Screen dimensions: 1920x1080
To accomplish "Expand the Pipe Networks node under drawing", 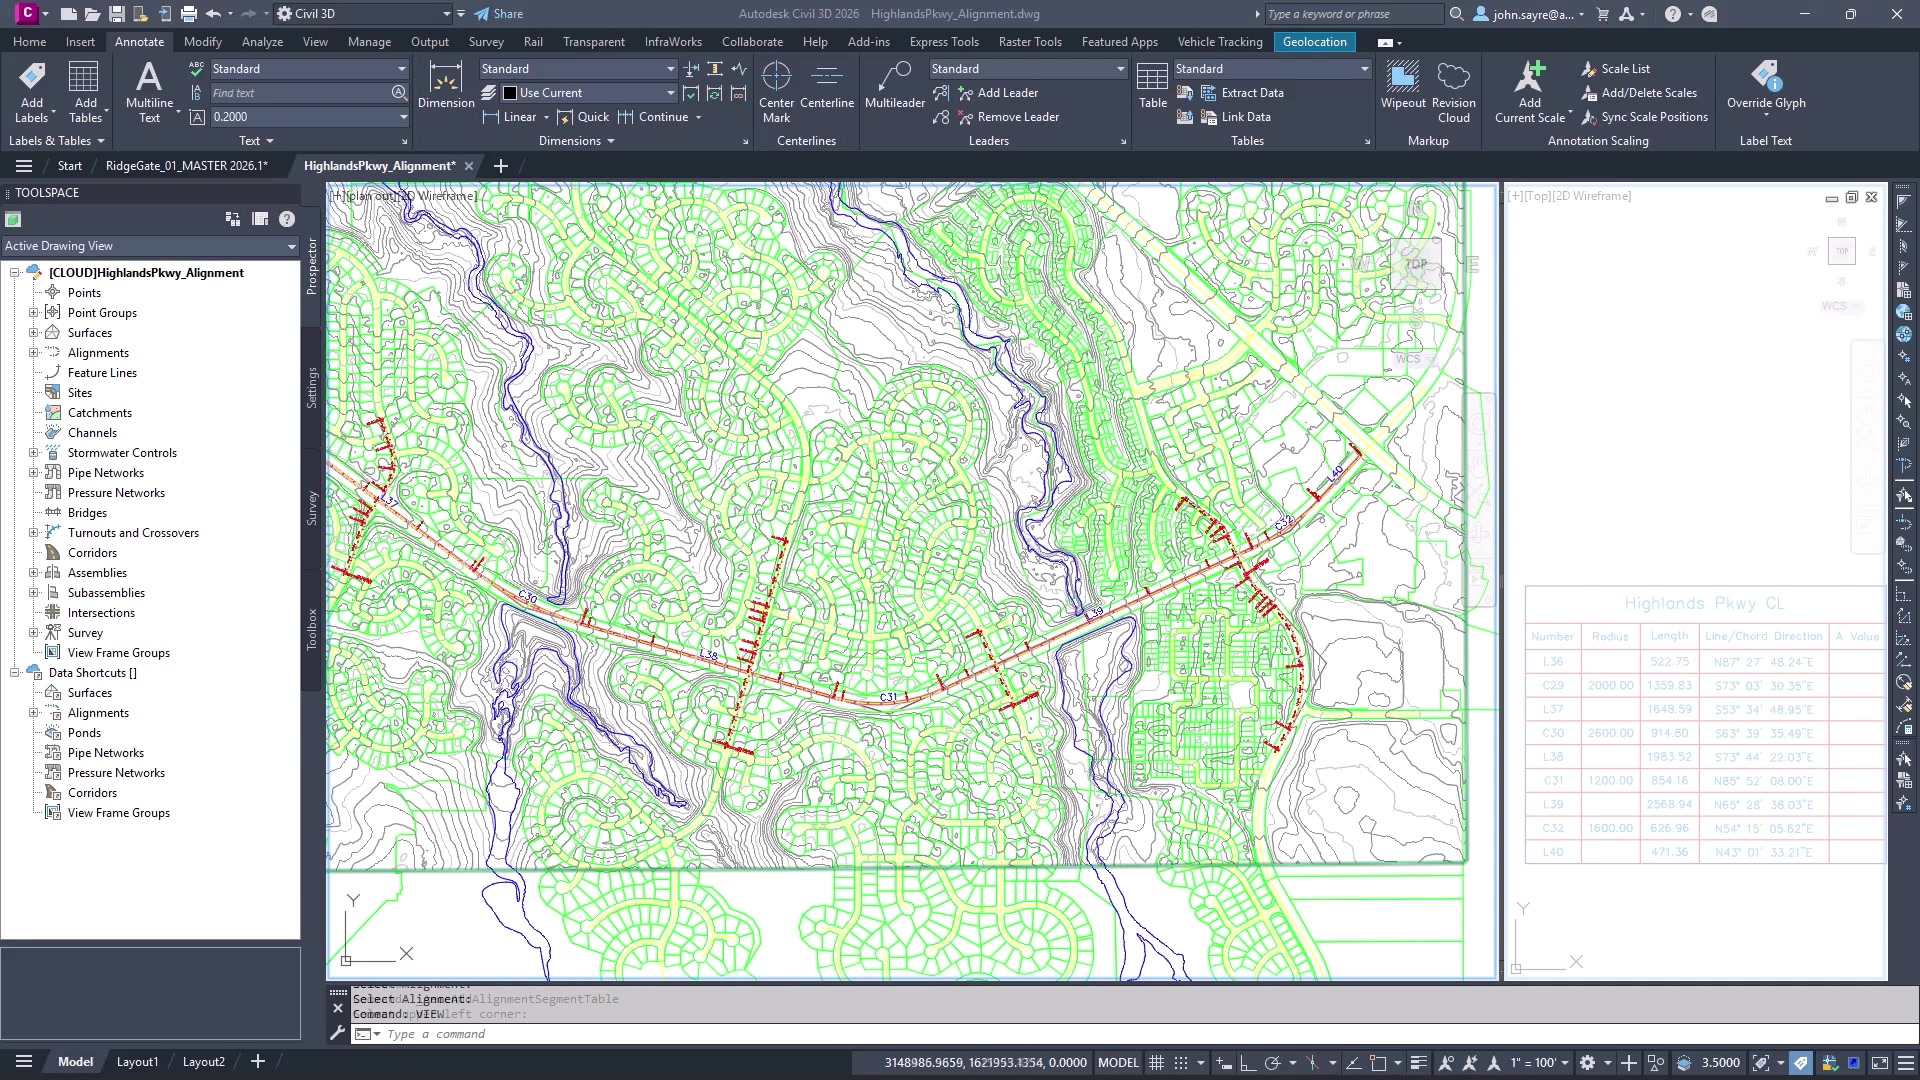I will pyautogui.click(x=33, y=473).
